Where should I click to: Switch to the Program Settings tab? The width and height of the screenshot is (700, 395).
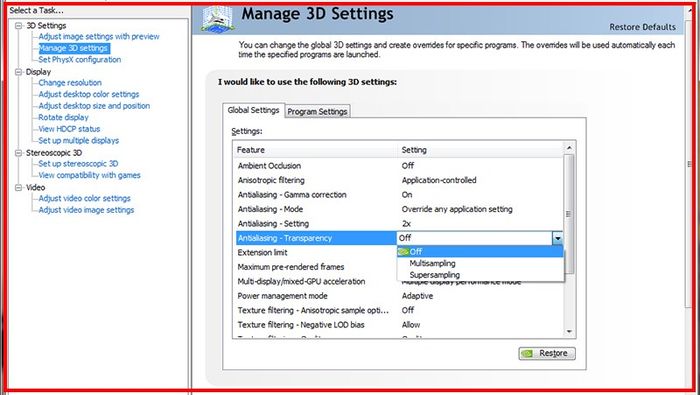pyautogui.click(x=317, y=112)
